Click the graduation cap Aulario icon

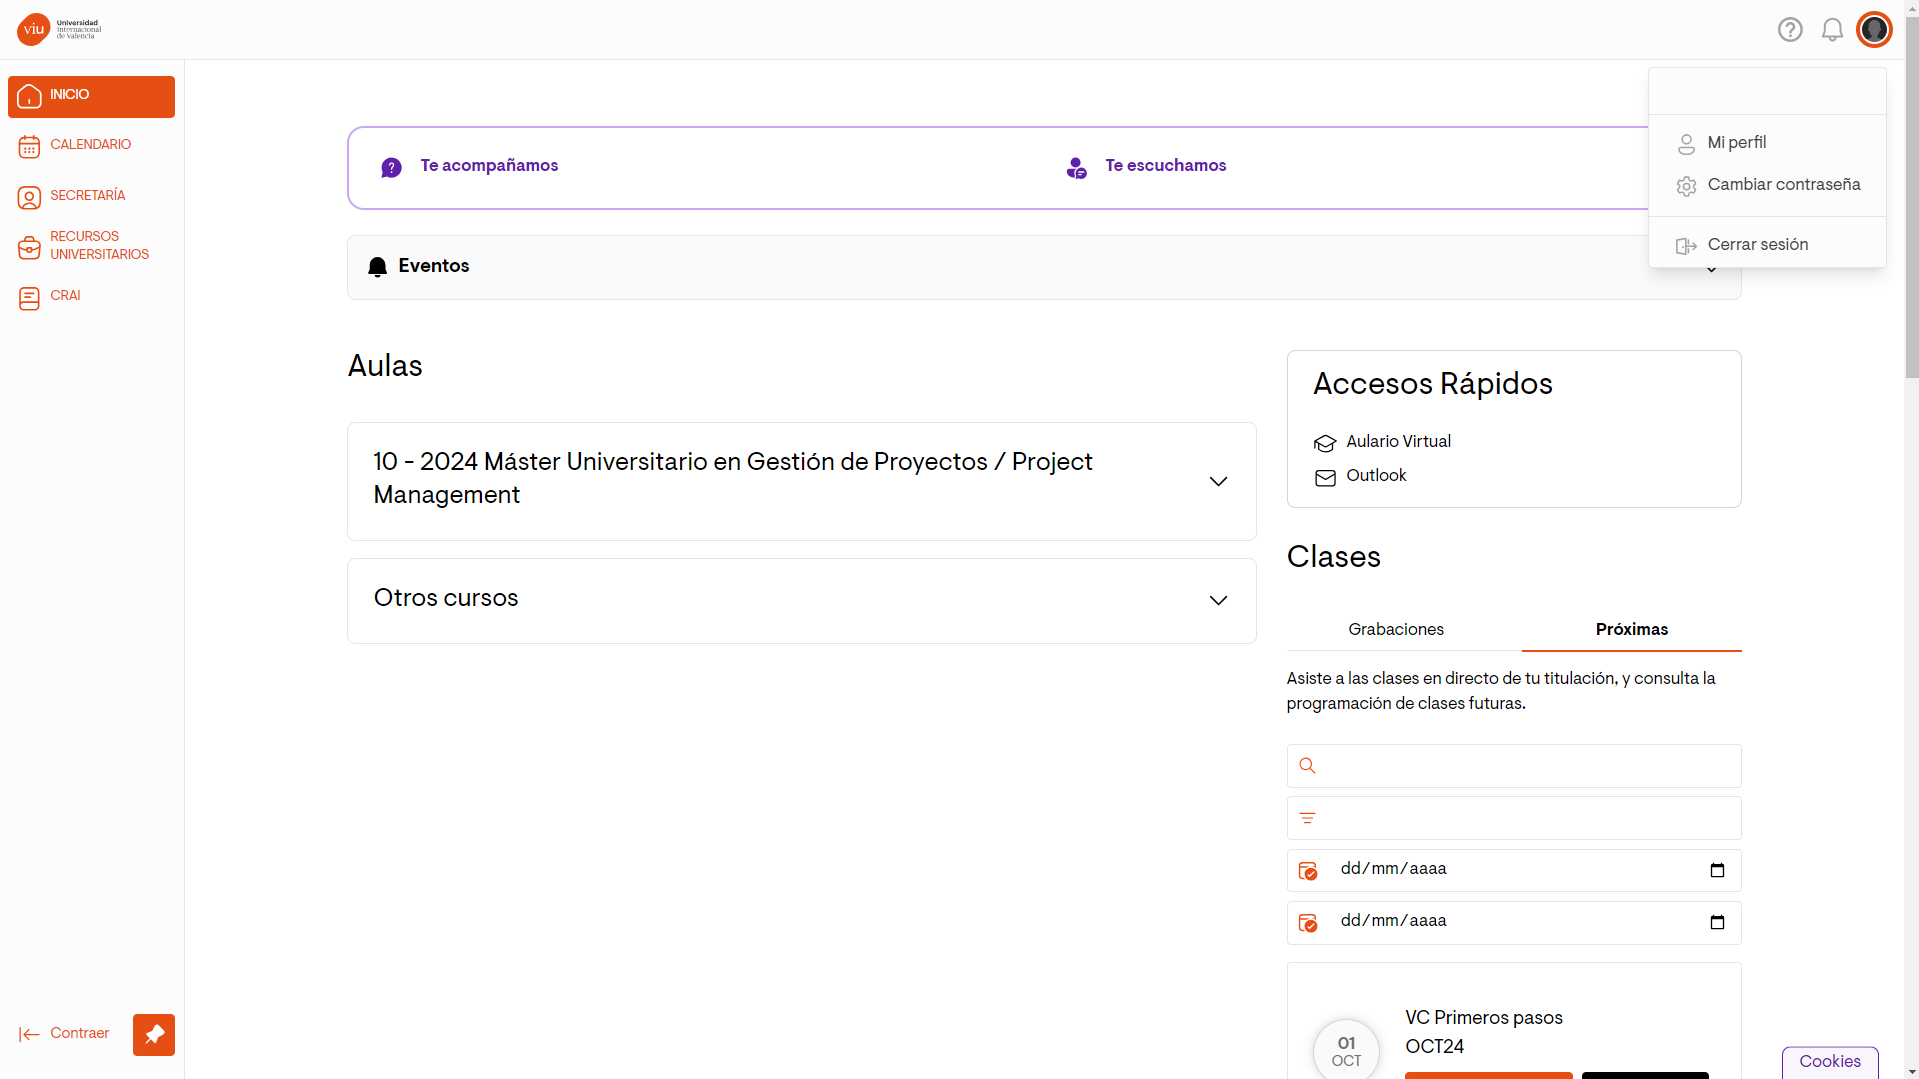[1325, 443]
